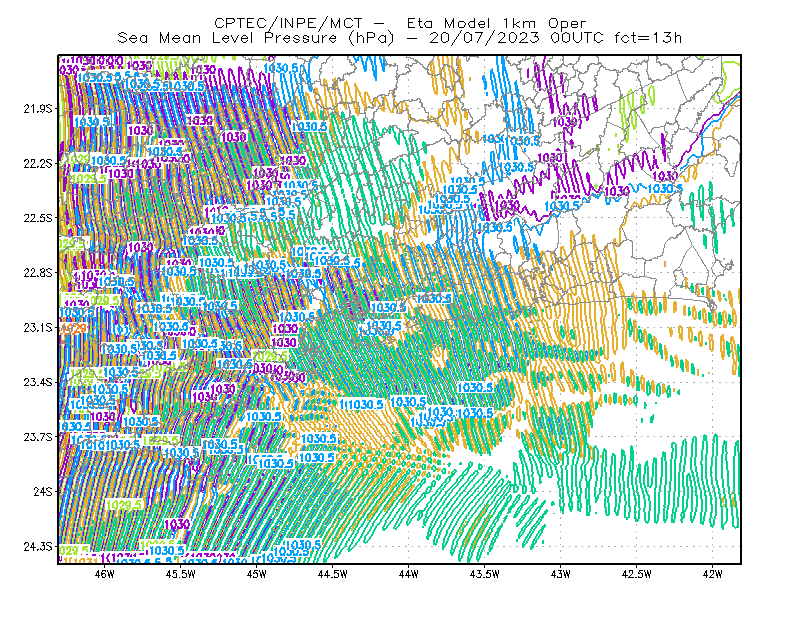This screenshot has width=800, height=618.
Task: Click the 24.3S latitude axis label
Action: [38, 547]
